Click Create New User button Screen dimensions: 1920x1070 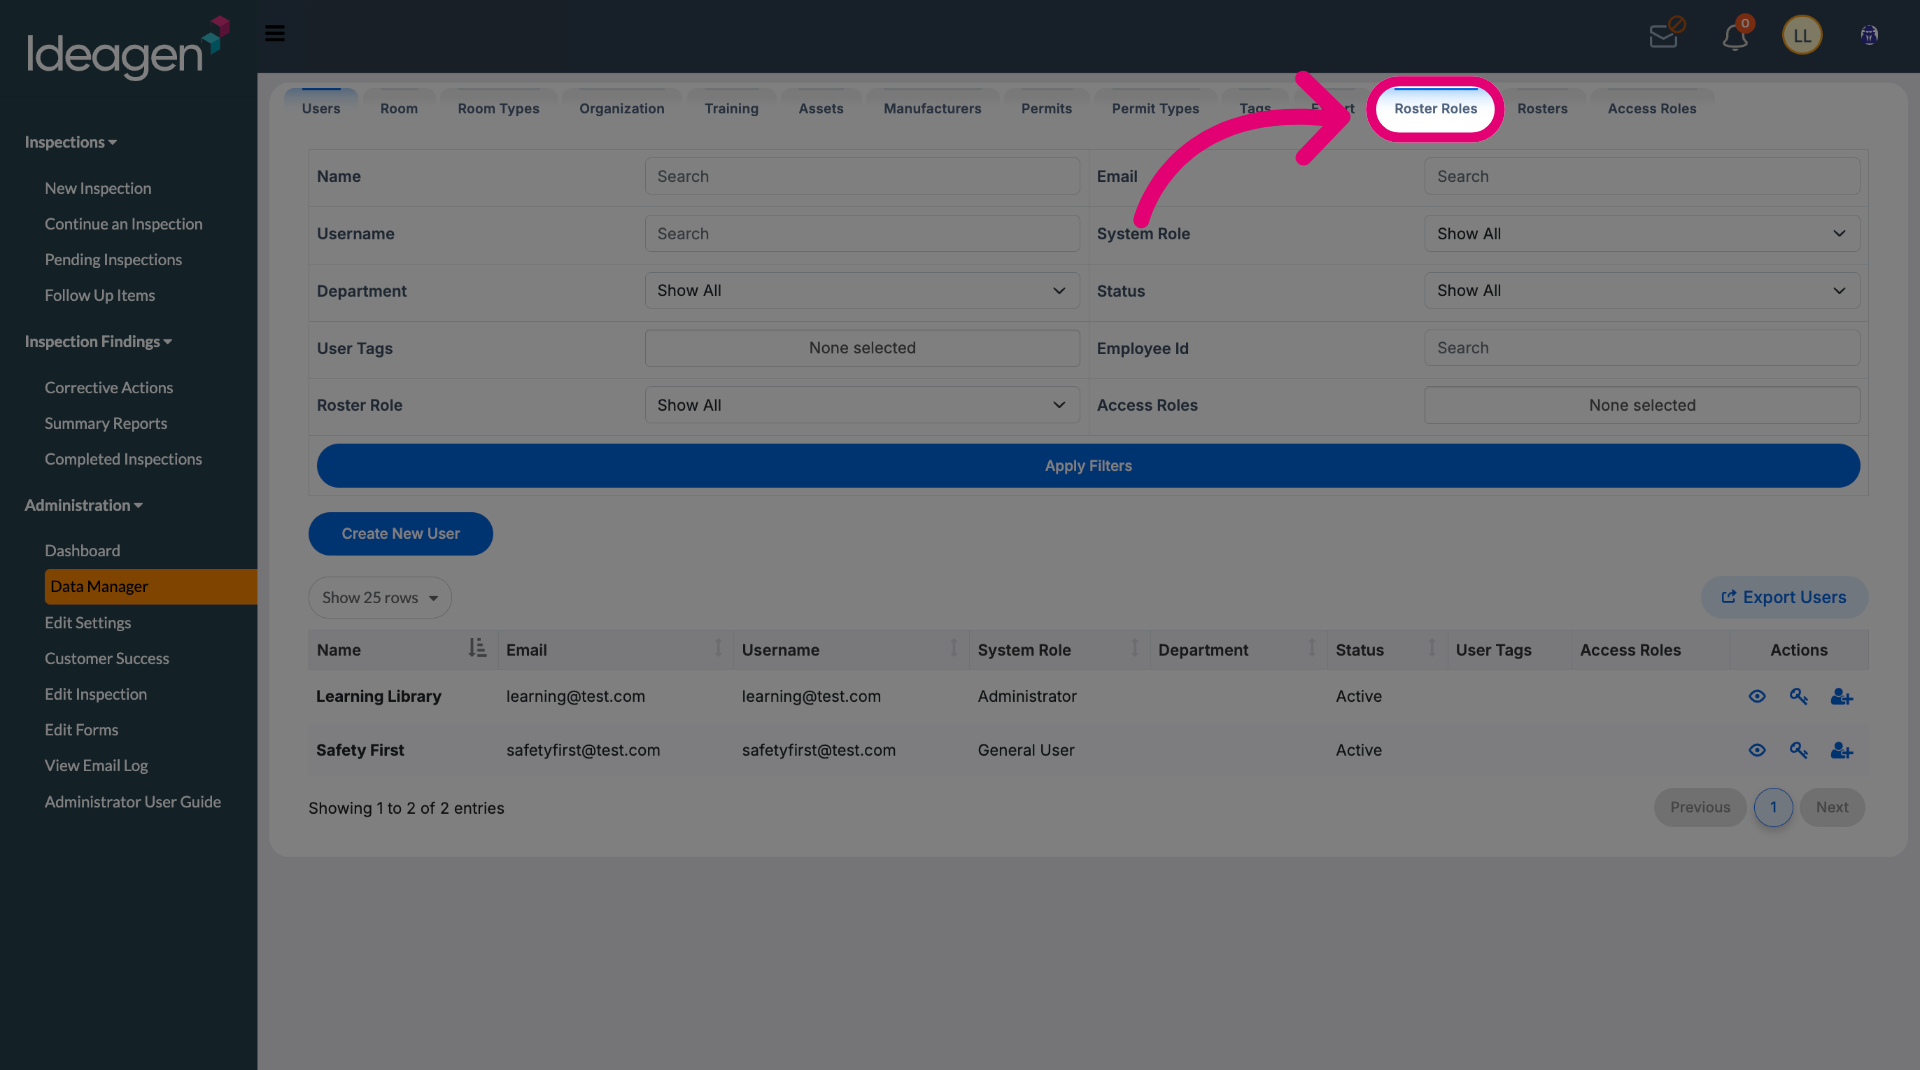(x=401, y=534)
